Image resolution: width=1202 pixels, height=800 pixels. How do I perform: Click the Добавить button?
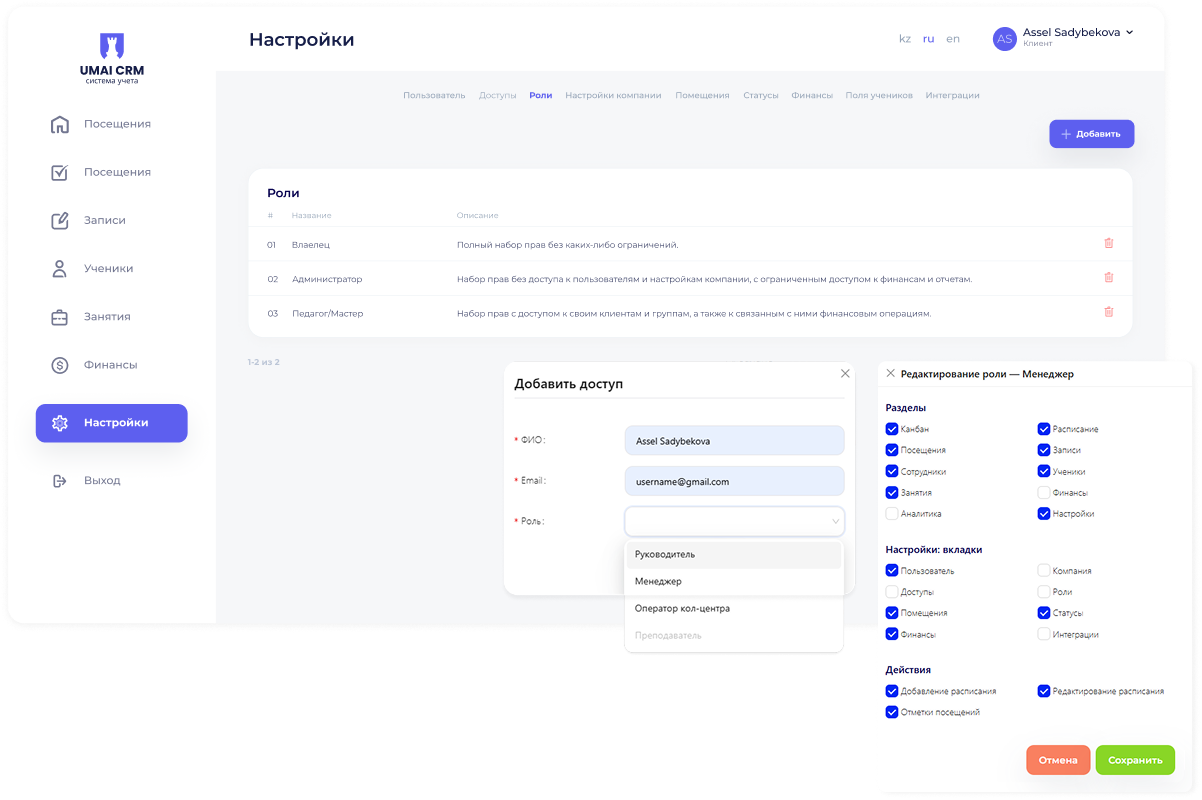click(x=1091, y=134)
